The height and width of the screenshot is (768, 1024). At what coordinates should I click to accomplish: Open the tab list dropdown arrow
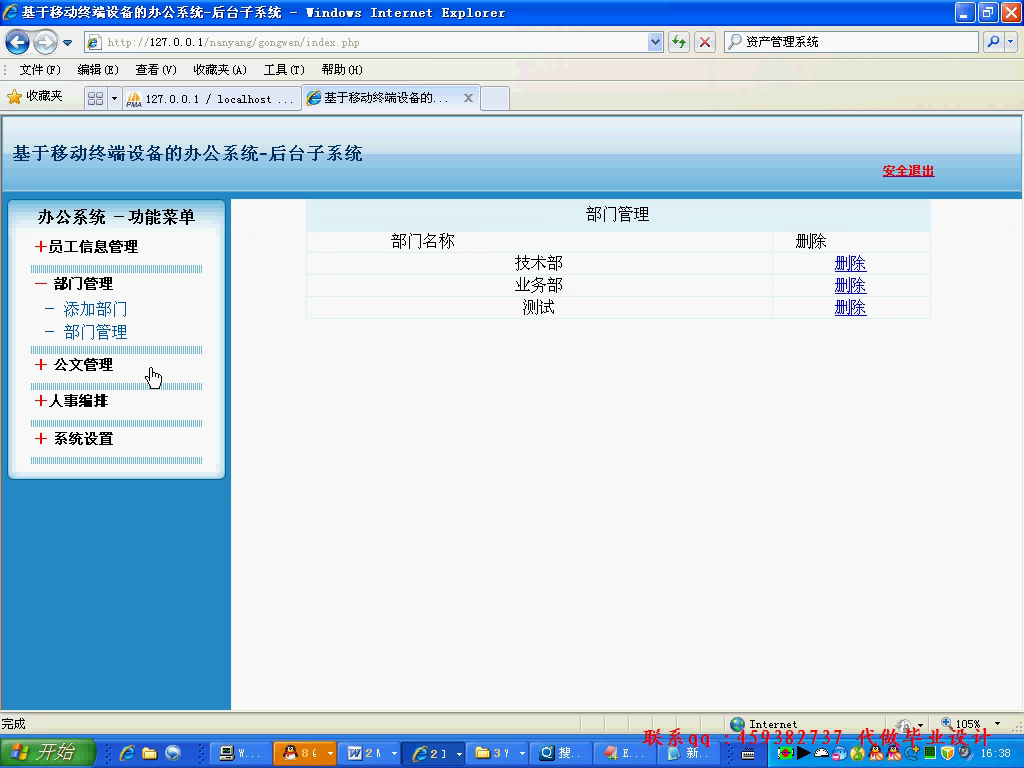point(114,99)
